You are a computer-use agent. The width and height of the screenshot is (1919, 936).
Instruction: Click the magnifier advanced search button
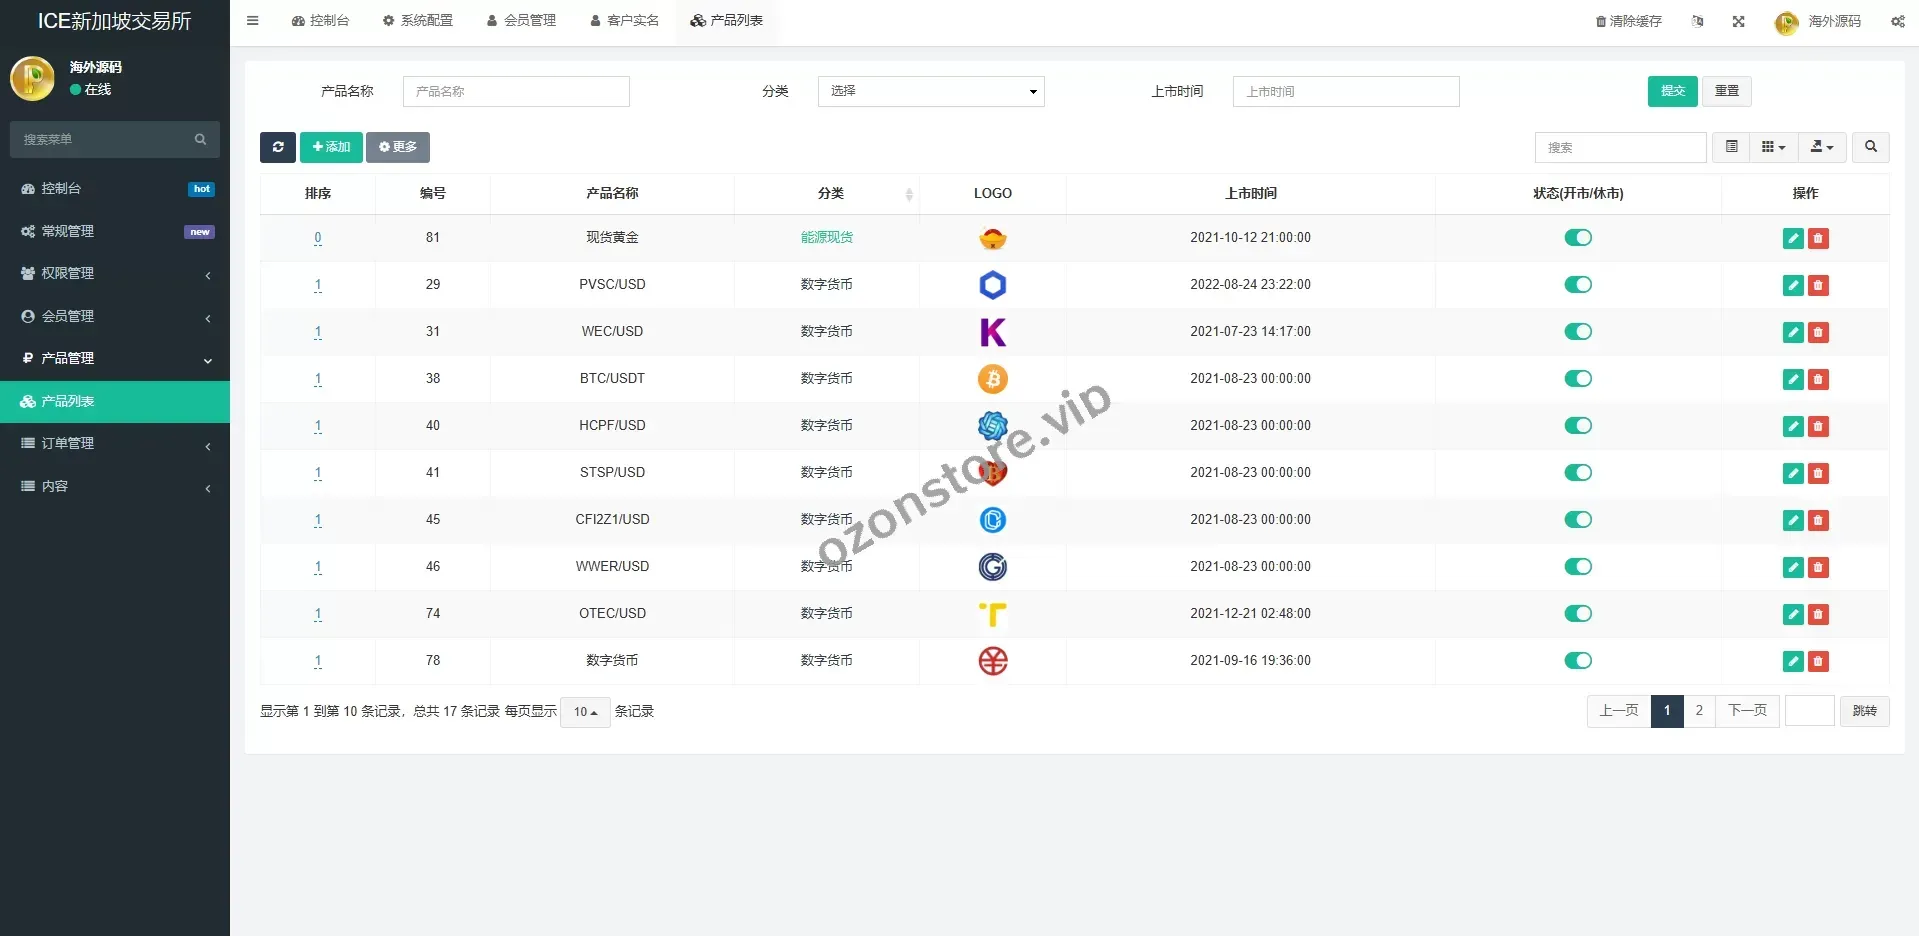pyautogui.click(x=1870, y=147)
